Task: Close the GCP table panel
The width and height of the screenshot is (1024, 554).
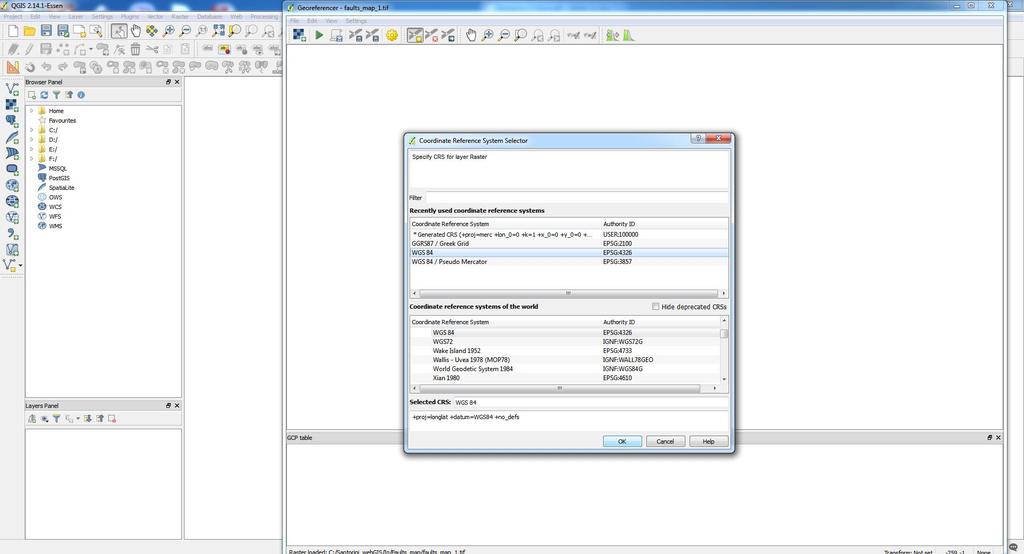Action: coord(998,438)
